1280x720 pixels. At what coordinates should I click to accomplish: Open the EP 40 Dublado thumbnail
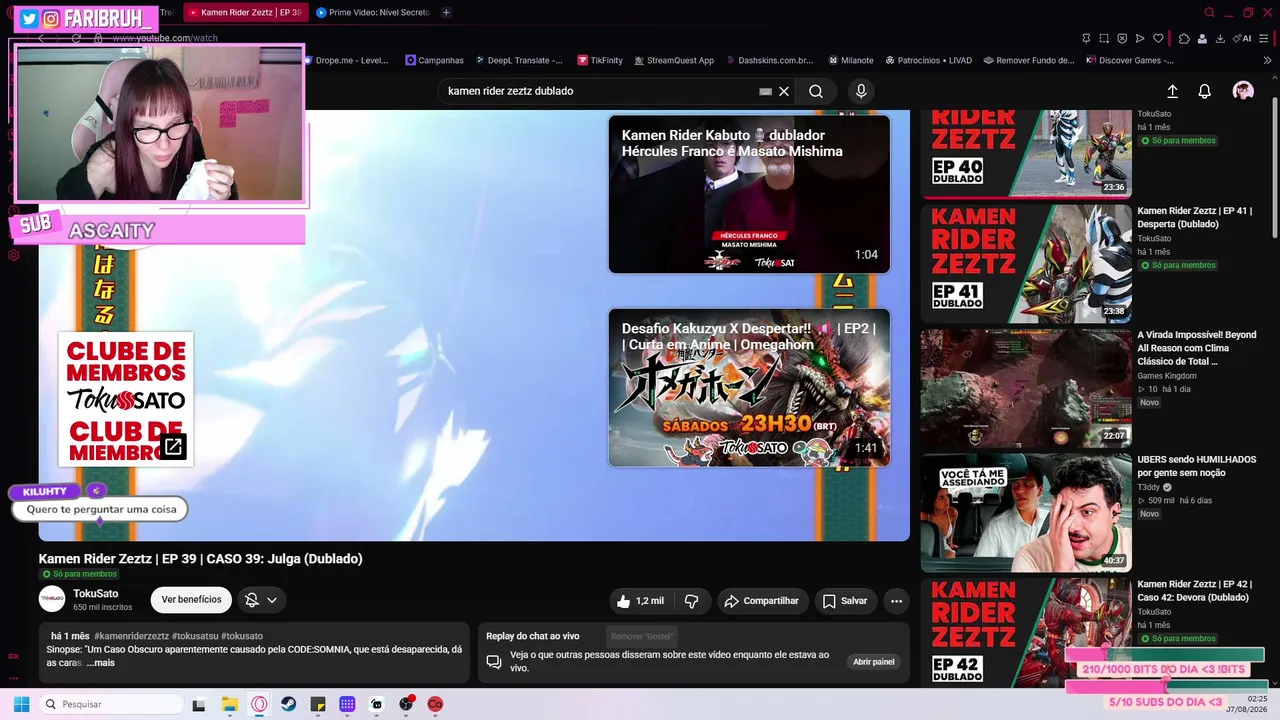tap(1026, 152)
